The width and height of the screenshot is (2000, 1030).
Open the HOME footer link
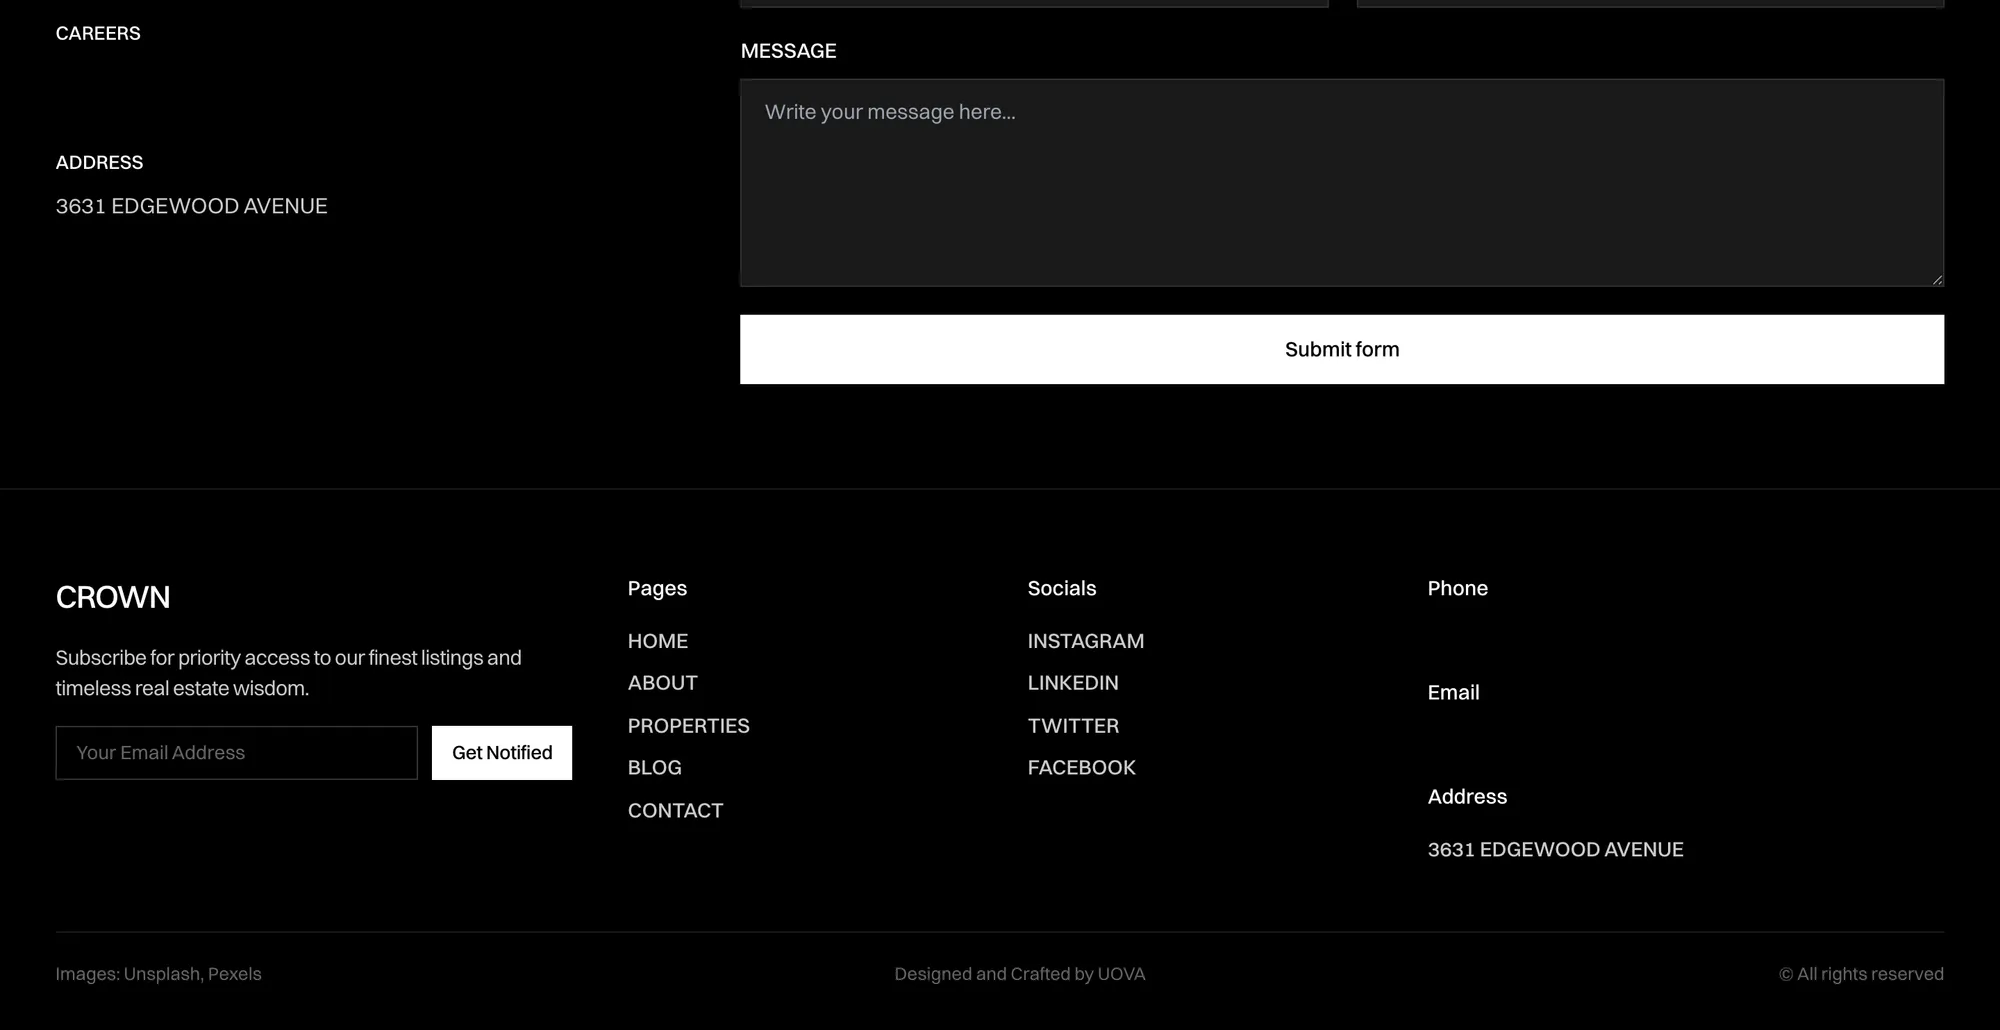point(658,641)
